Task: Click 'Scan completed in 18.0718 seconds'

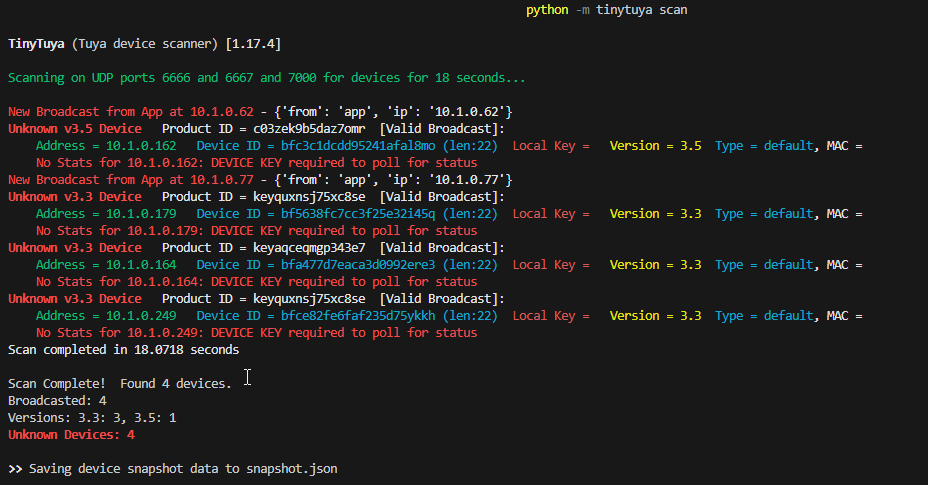Action: click(x=123, y=349)
